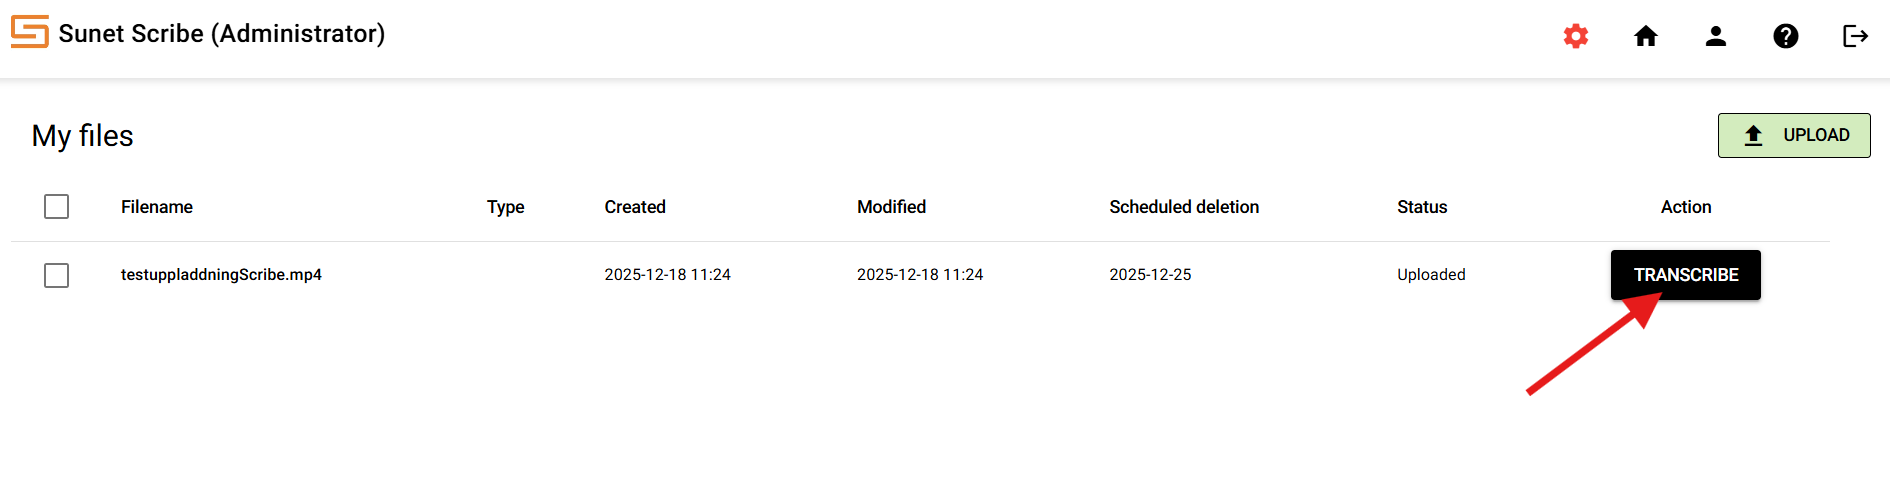This screenshot has width=1890, height=483.
Task: Click the Status column header
Action: click(1422, 207)
